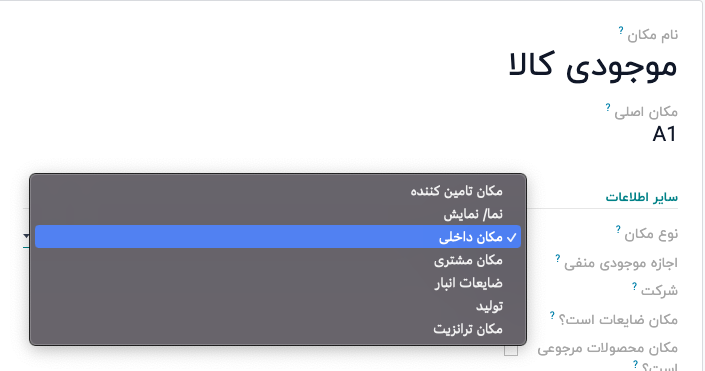The width and height of the screenshot is (705, 371).
Task: Edit the location name موجودی کالا
Action: coord(593,66)
